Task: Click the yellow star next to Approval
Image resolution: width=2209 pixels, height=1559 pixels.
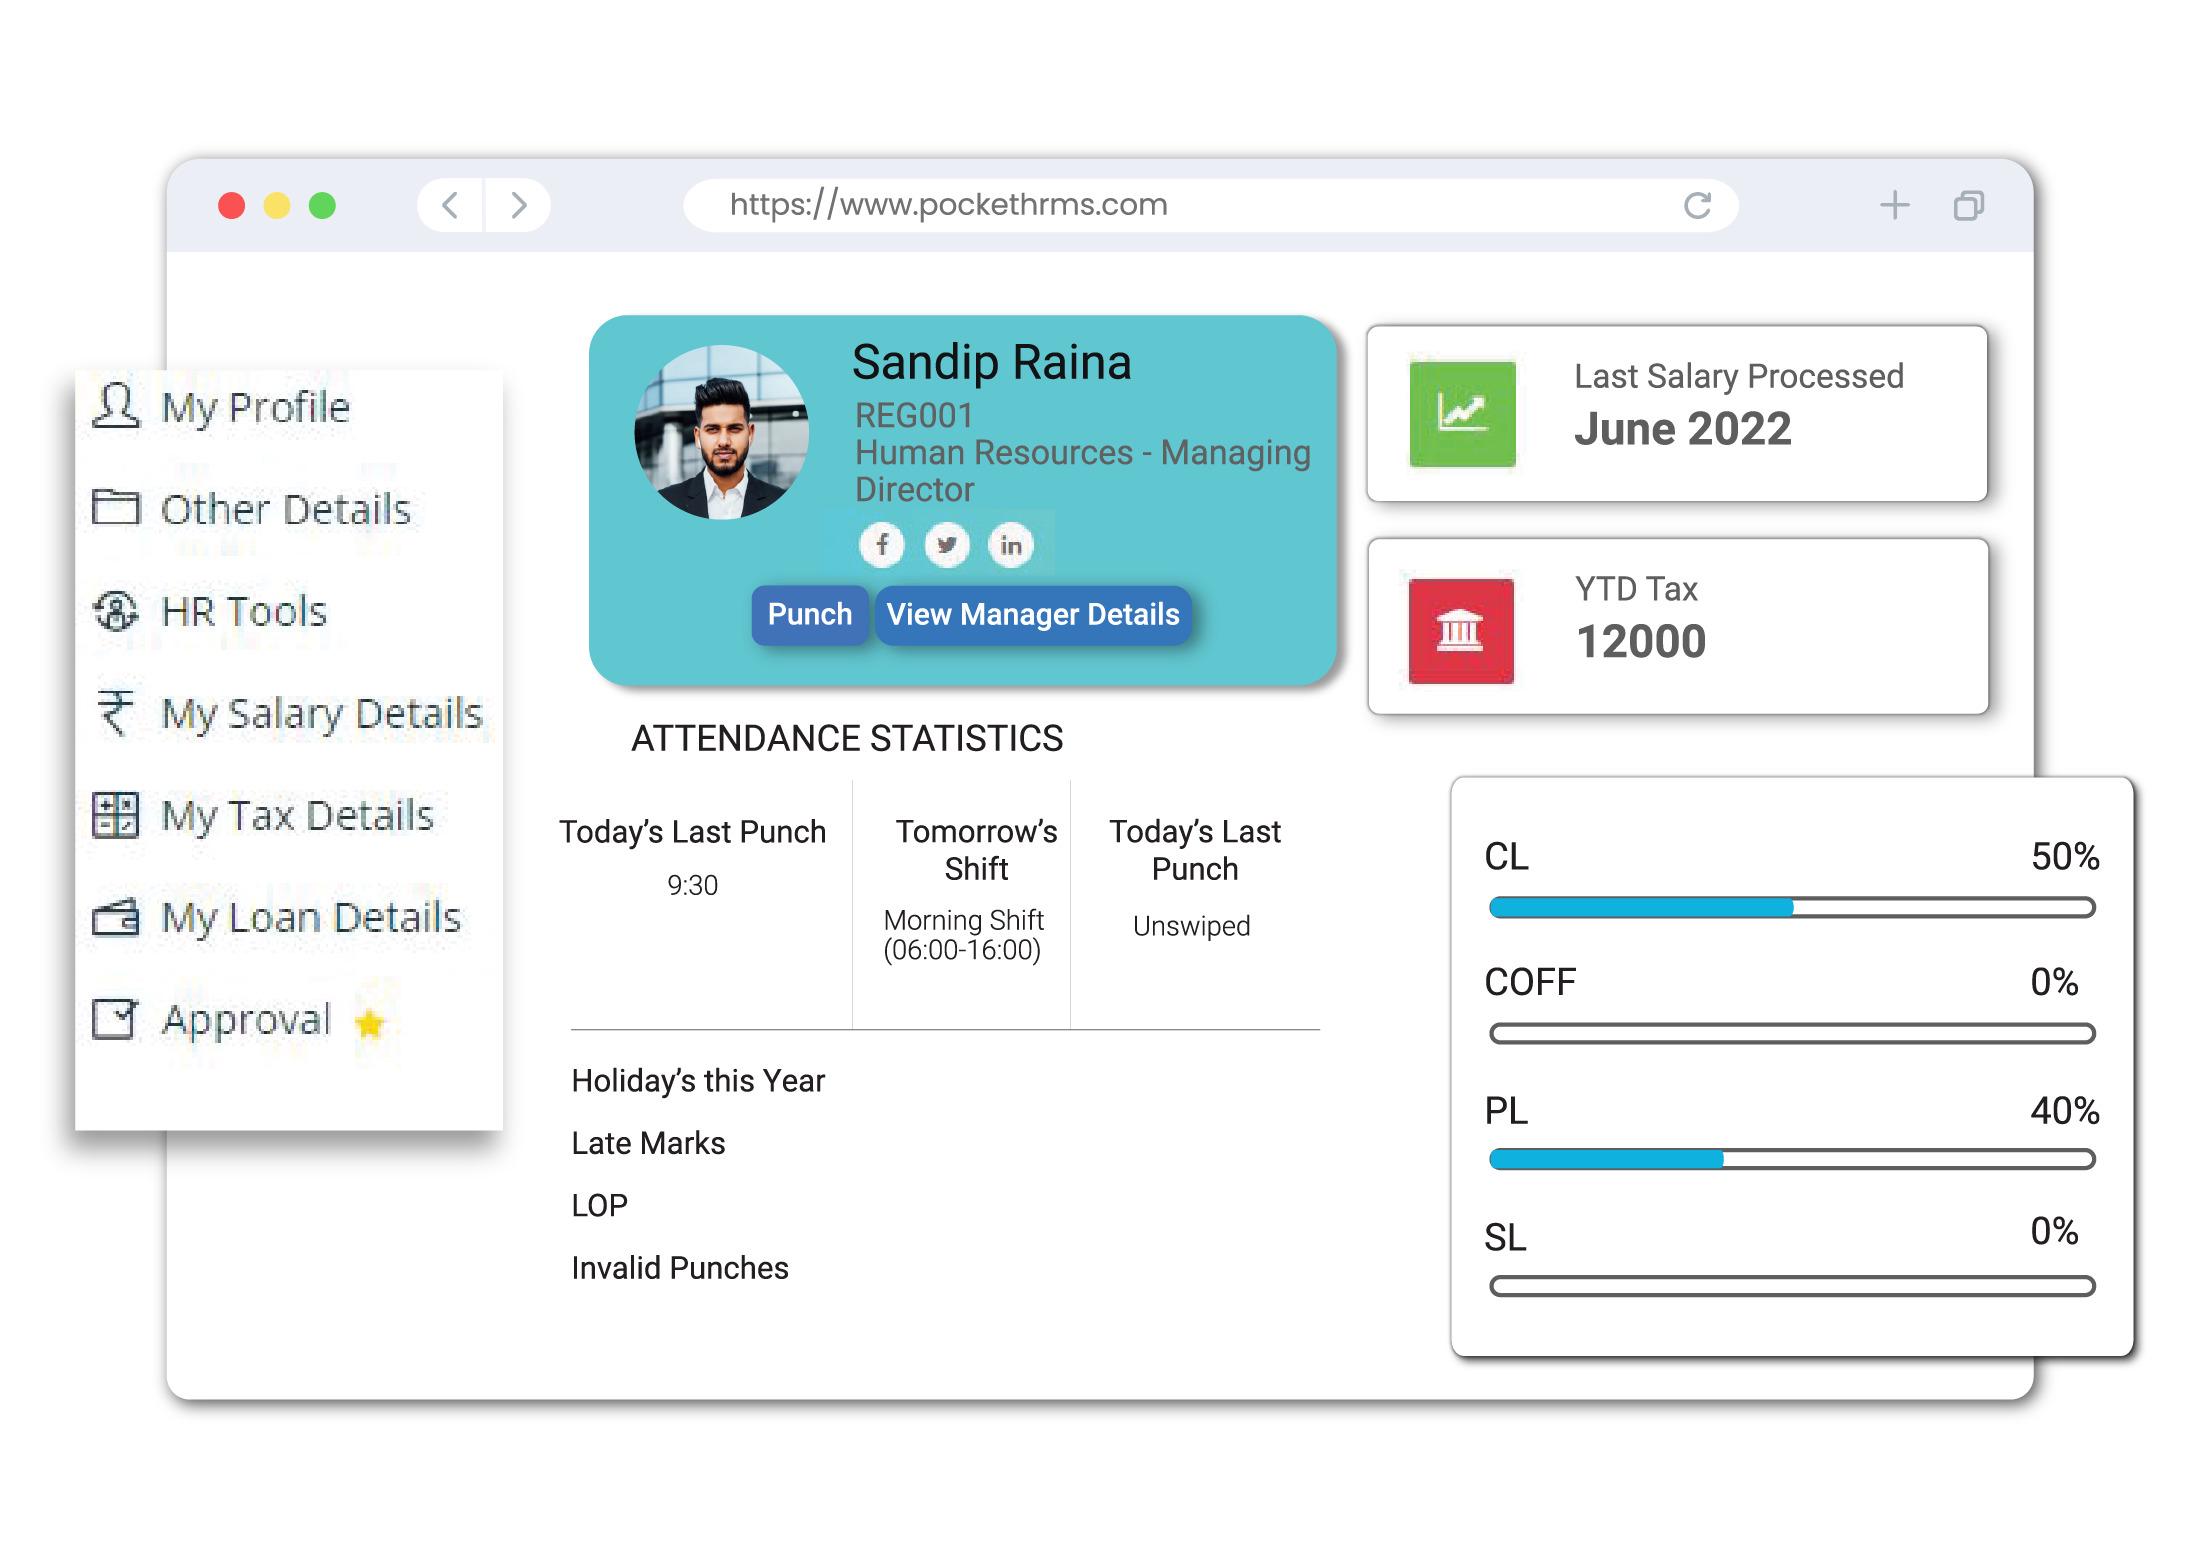Action: [x=370, y=1023]
